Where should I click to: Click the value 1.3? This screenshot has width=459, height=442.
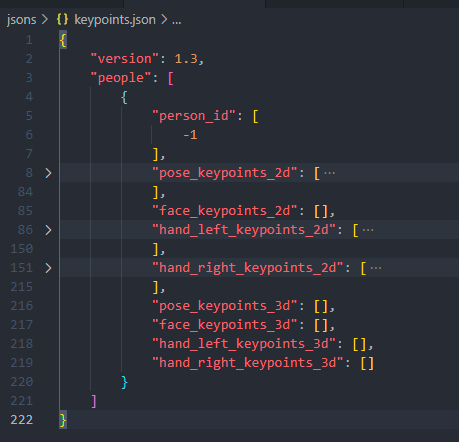coord(186,59)
